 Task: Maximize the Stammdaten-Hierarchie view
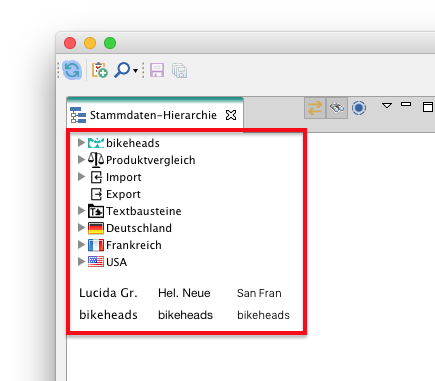pos(428,107)
